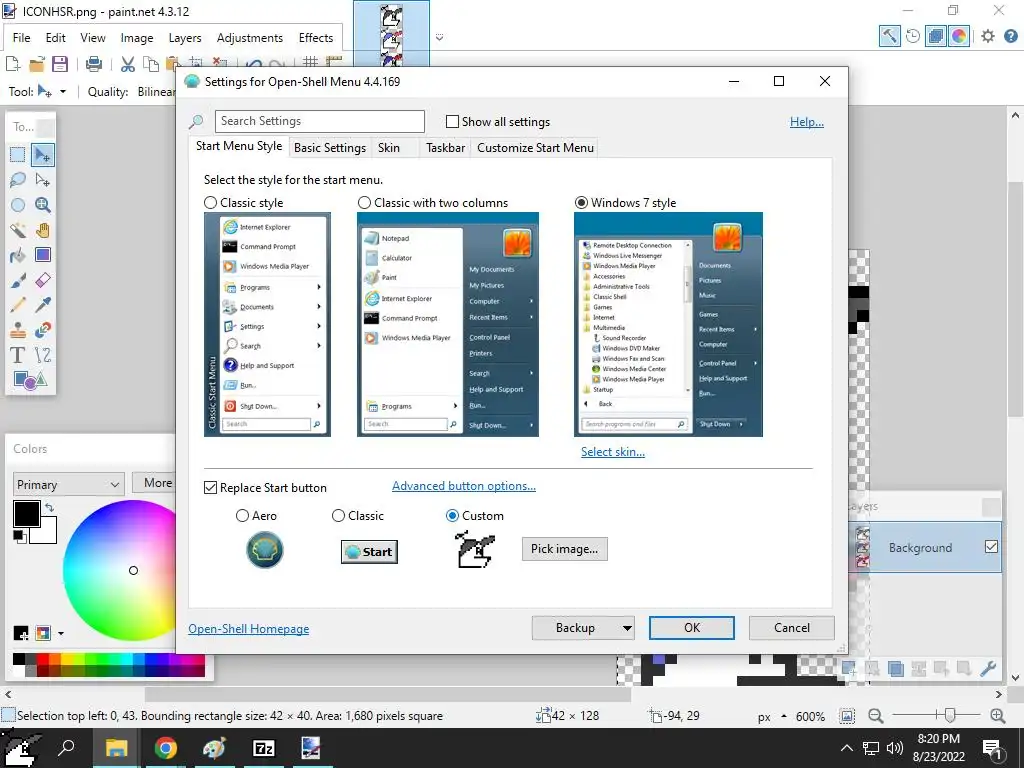Click the Print icon in paint.net toolbar
1024x768 pixels.
point(94,63)
